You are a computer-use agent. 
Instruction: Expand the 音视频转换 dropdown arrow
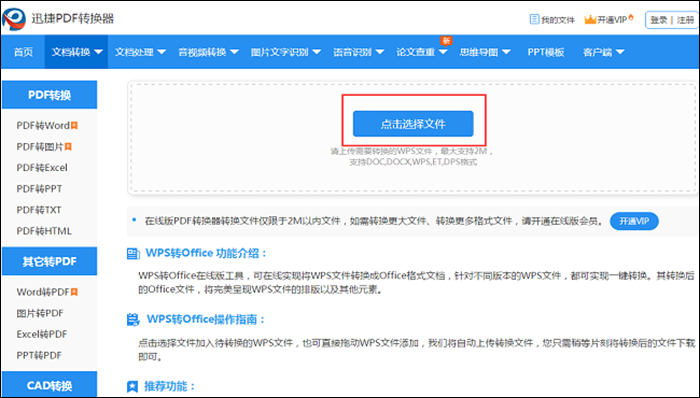234,52
